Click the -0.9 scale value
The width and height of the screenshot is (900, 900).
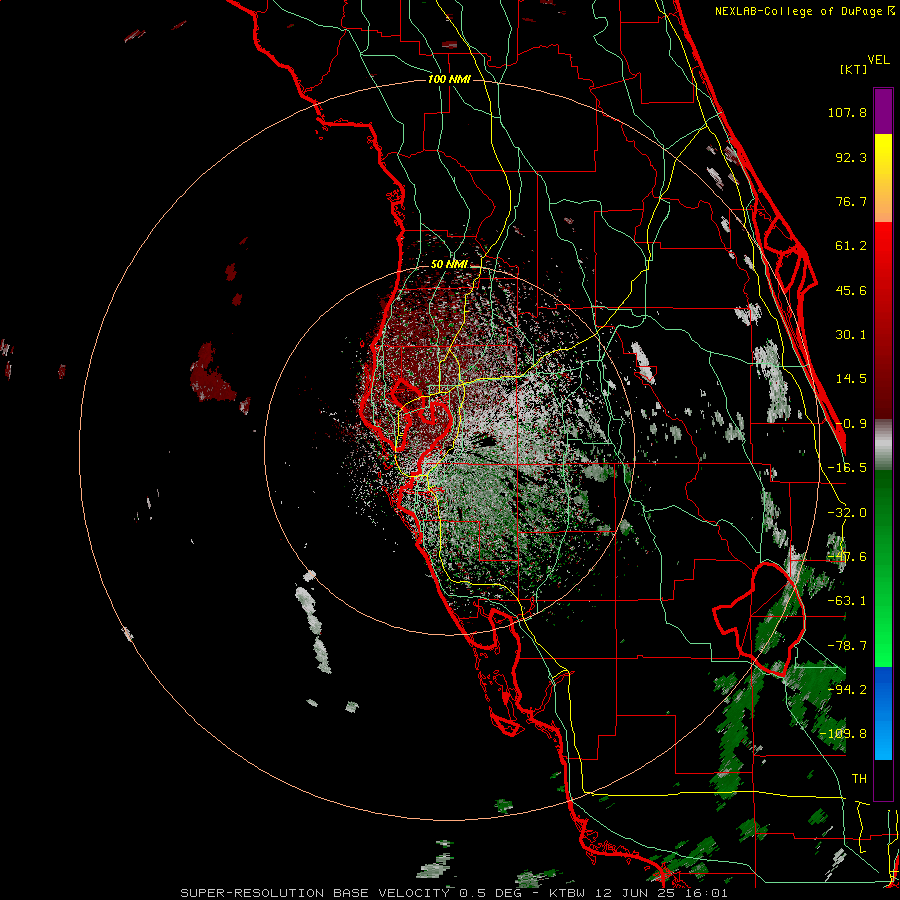point(851,424)
